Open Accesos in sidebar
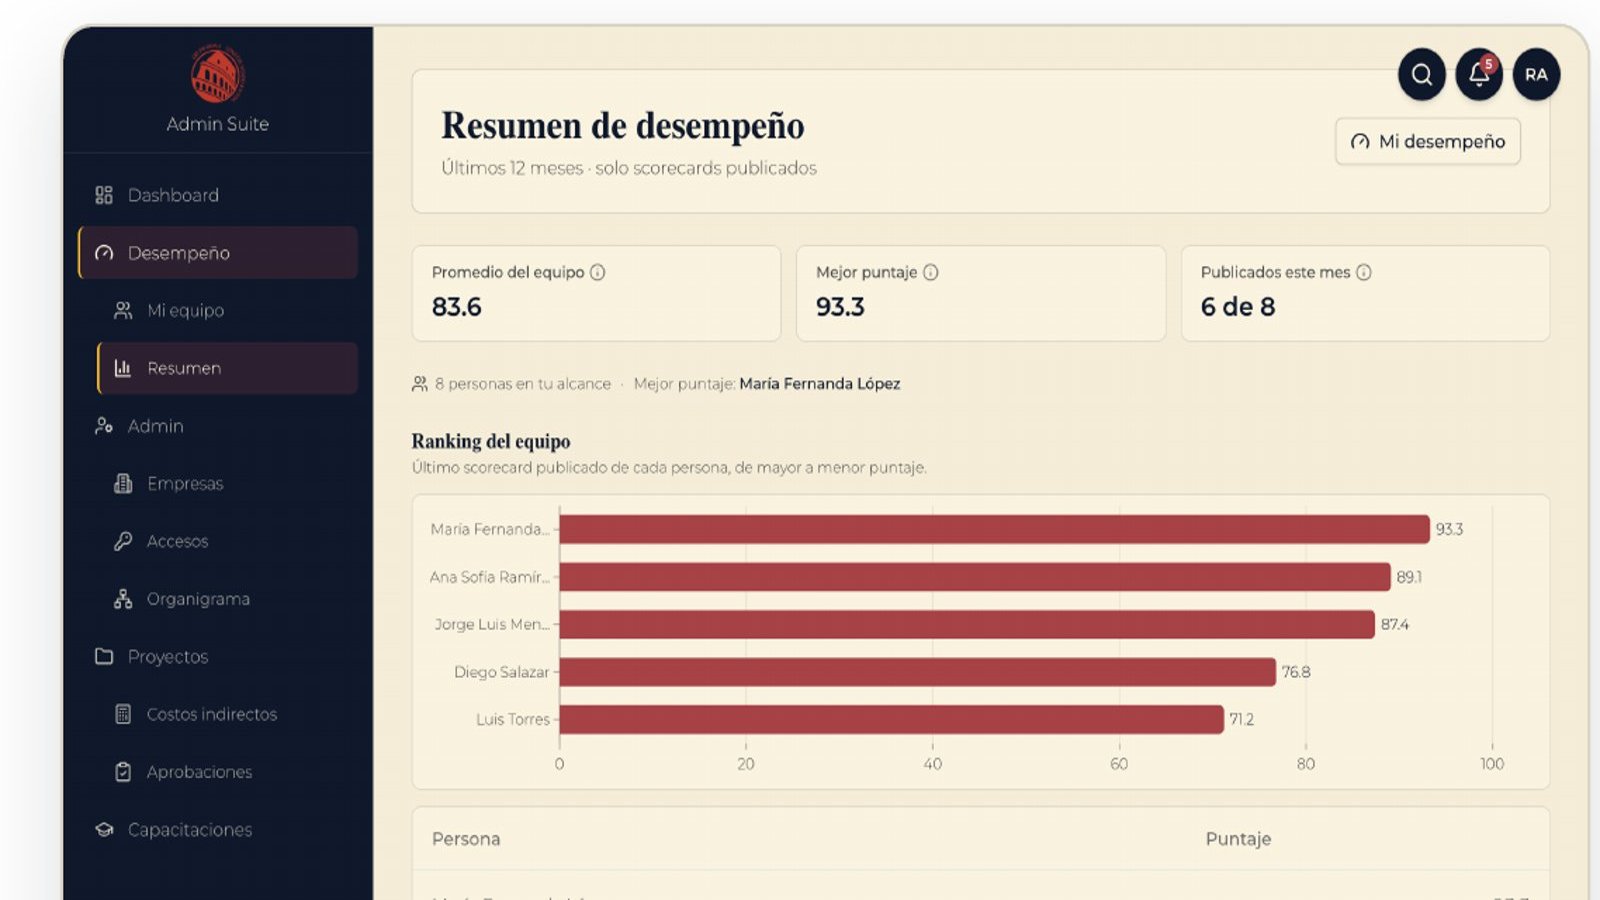Viewport: 1600px width, 900px height. 227,541
